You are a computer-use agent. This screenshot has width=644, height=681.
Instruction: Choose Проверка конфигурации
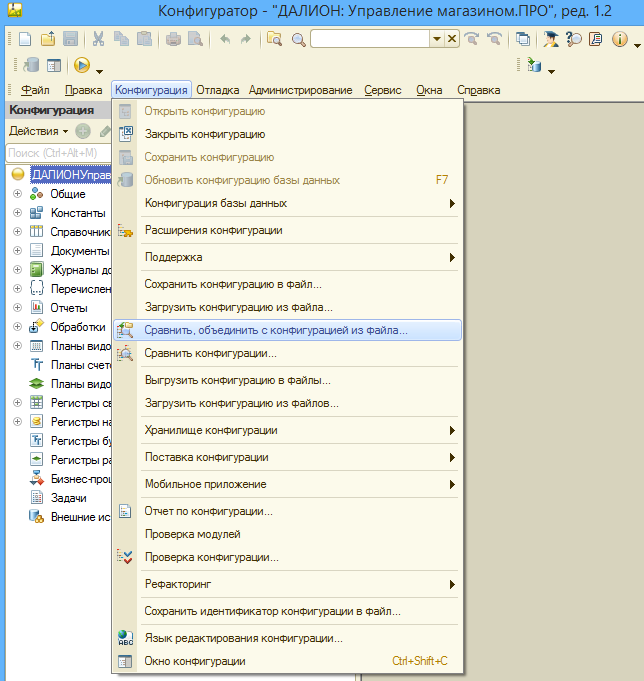pyautogui.click(x=287, y=557)
